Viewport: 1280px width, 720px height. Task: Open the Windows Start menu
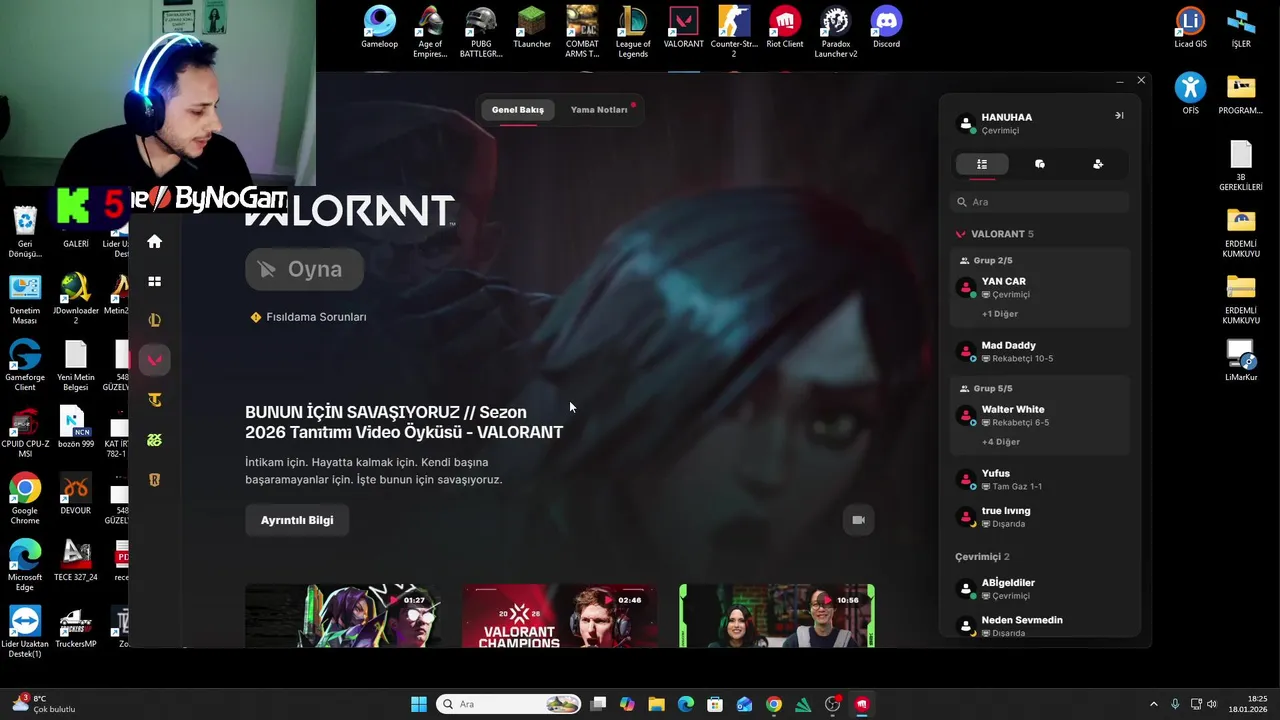[419, 704]
